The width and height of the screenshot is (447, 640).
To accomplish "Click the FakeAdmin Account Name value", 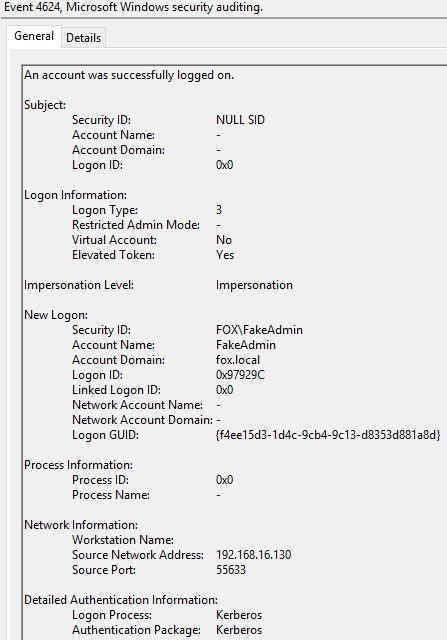I will tap(246, 345).
